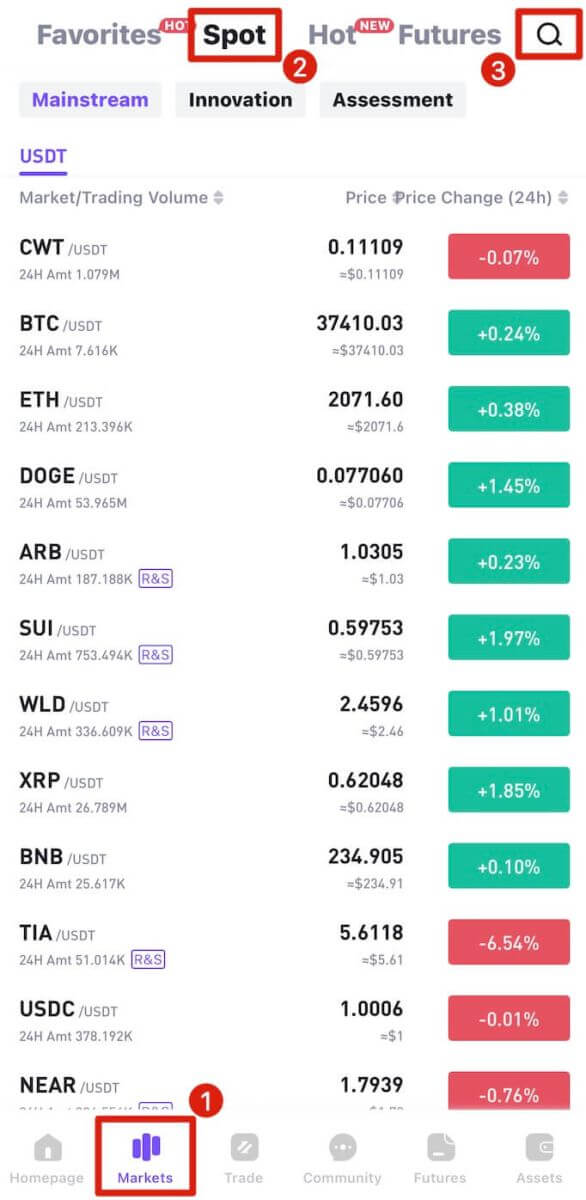Switch to the Spot tab
Viewport: 586px width, 1200px height.
click(x=234, y=34)
